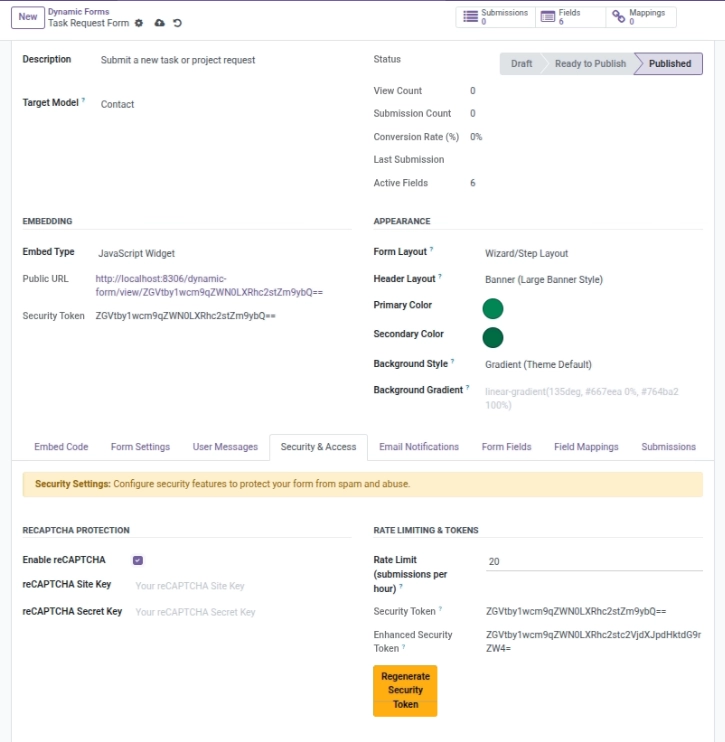Open the Mappings link icon button

click(641, 17)
